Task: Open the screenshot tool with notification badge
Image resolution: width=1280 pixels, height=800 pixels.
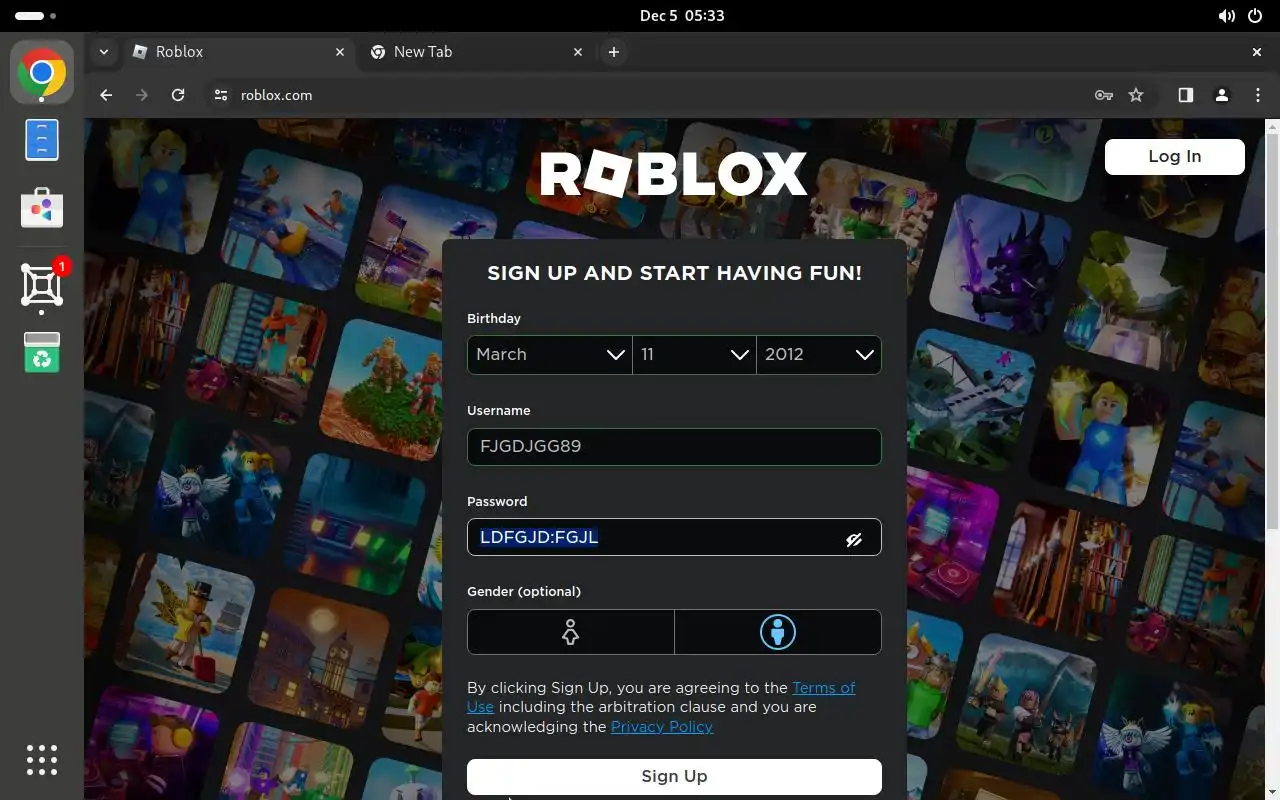Action: [x=42, y=286]
